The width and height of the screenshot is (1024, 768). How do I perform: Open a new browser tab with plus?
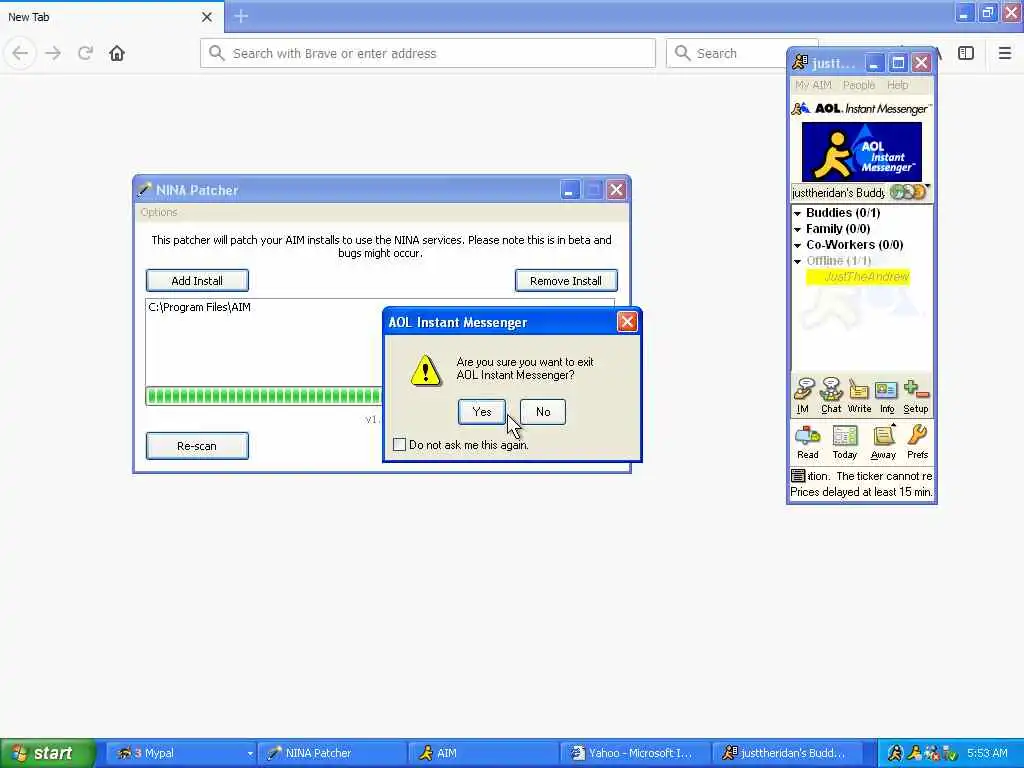pyautogui.click(x=241, y=16)
